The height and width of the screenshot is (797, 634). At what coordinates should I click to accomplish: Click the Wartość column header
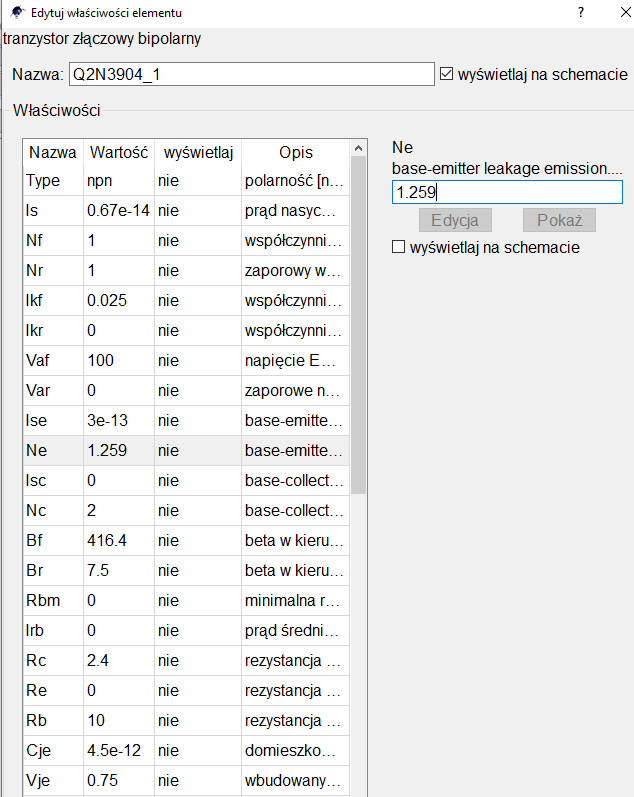(118, 153)
